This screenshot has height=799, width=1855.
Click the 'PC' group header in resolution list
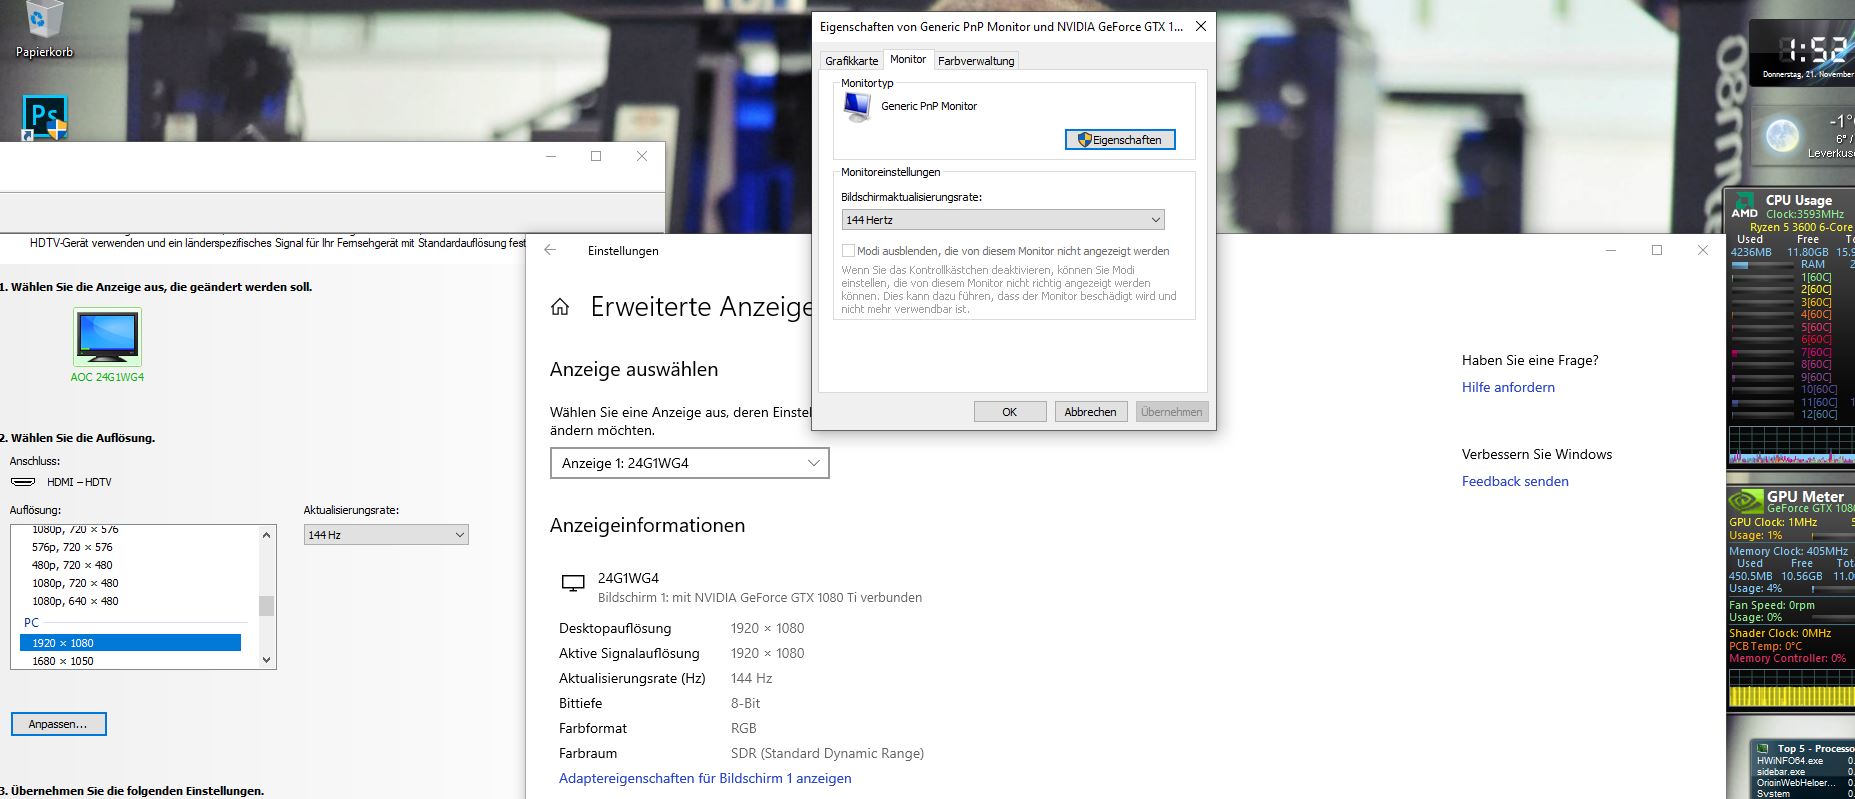[31, 622]
